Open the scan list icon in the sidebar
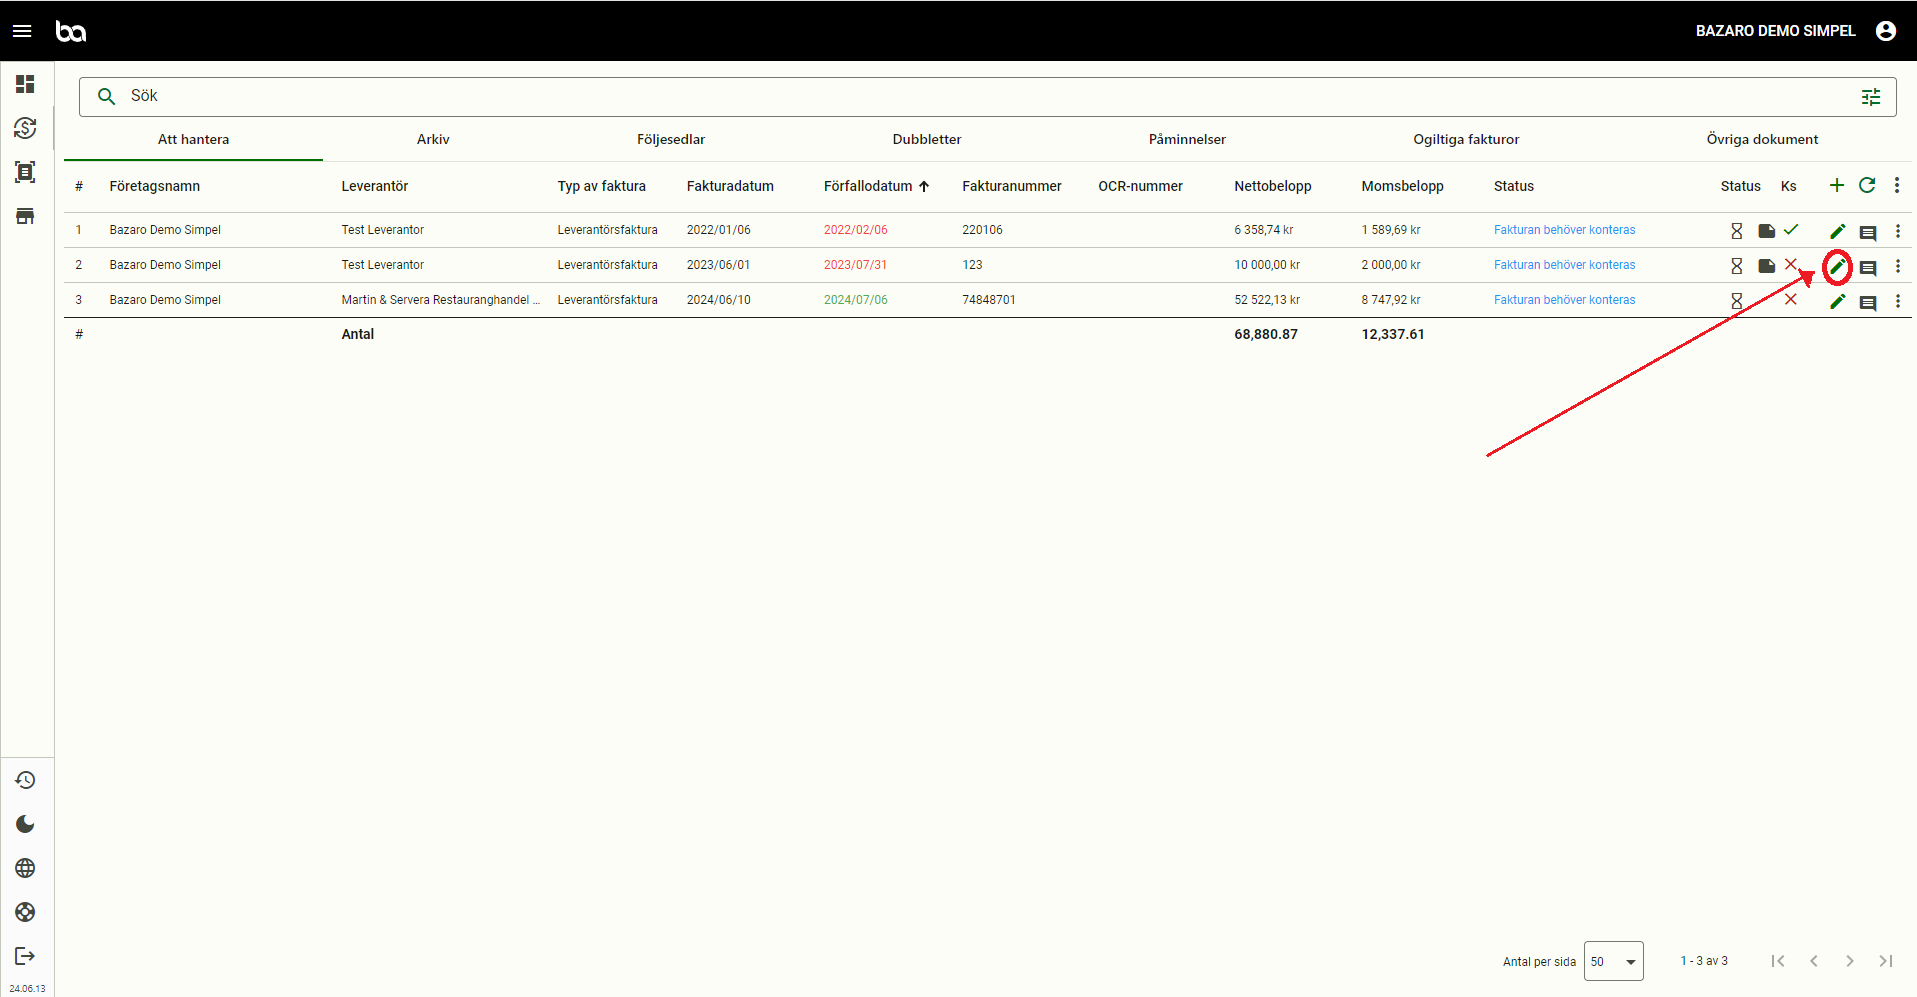Image resolution: width=1917 pixels, height=997 pixels. coord(25,172)
